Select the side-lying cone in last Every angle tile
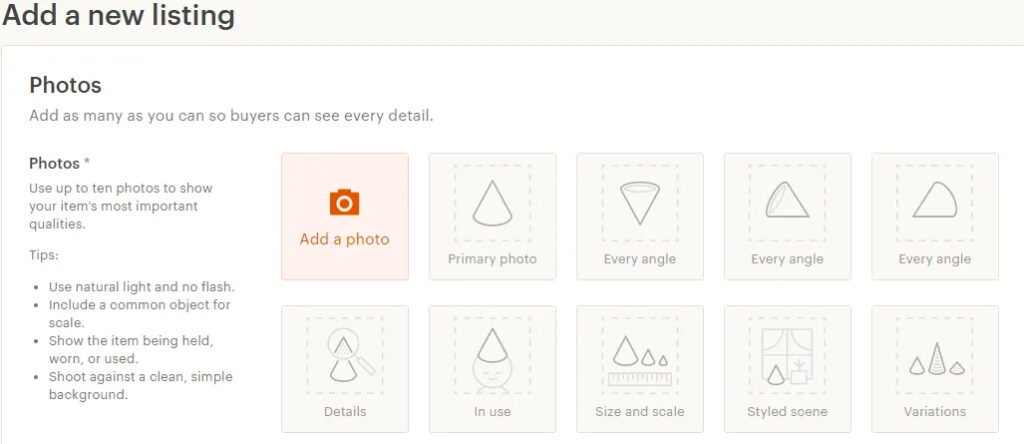Image resolution: width=1024 pixels, height=444 pixels. click(935, 200)
